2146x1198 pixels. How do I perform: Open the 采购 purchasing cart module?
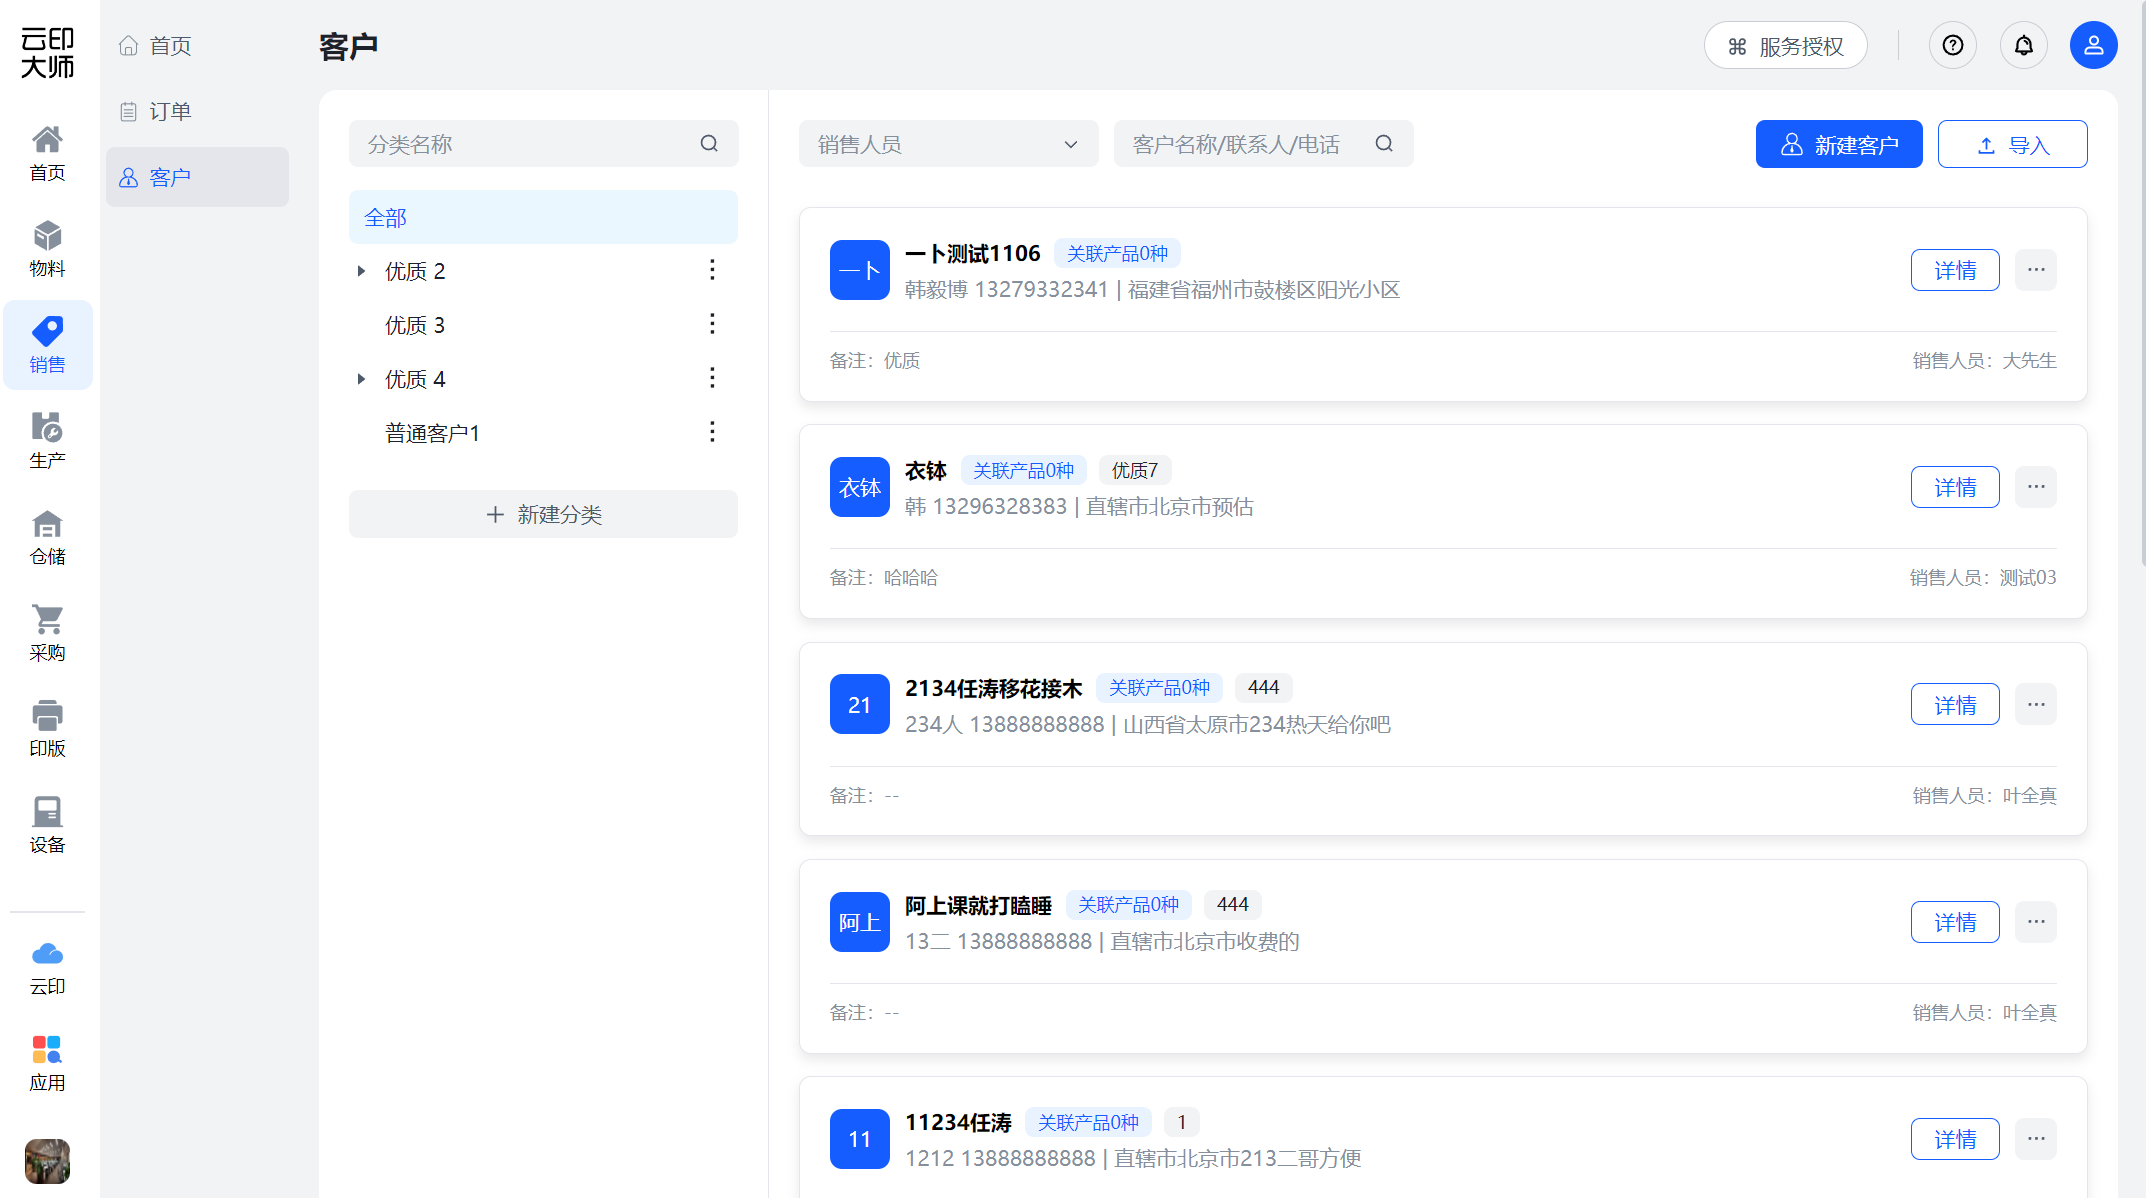coord(47,633)
